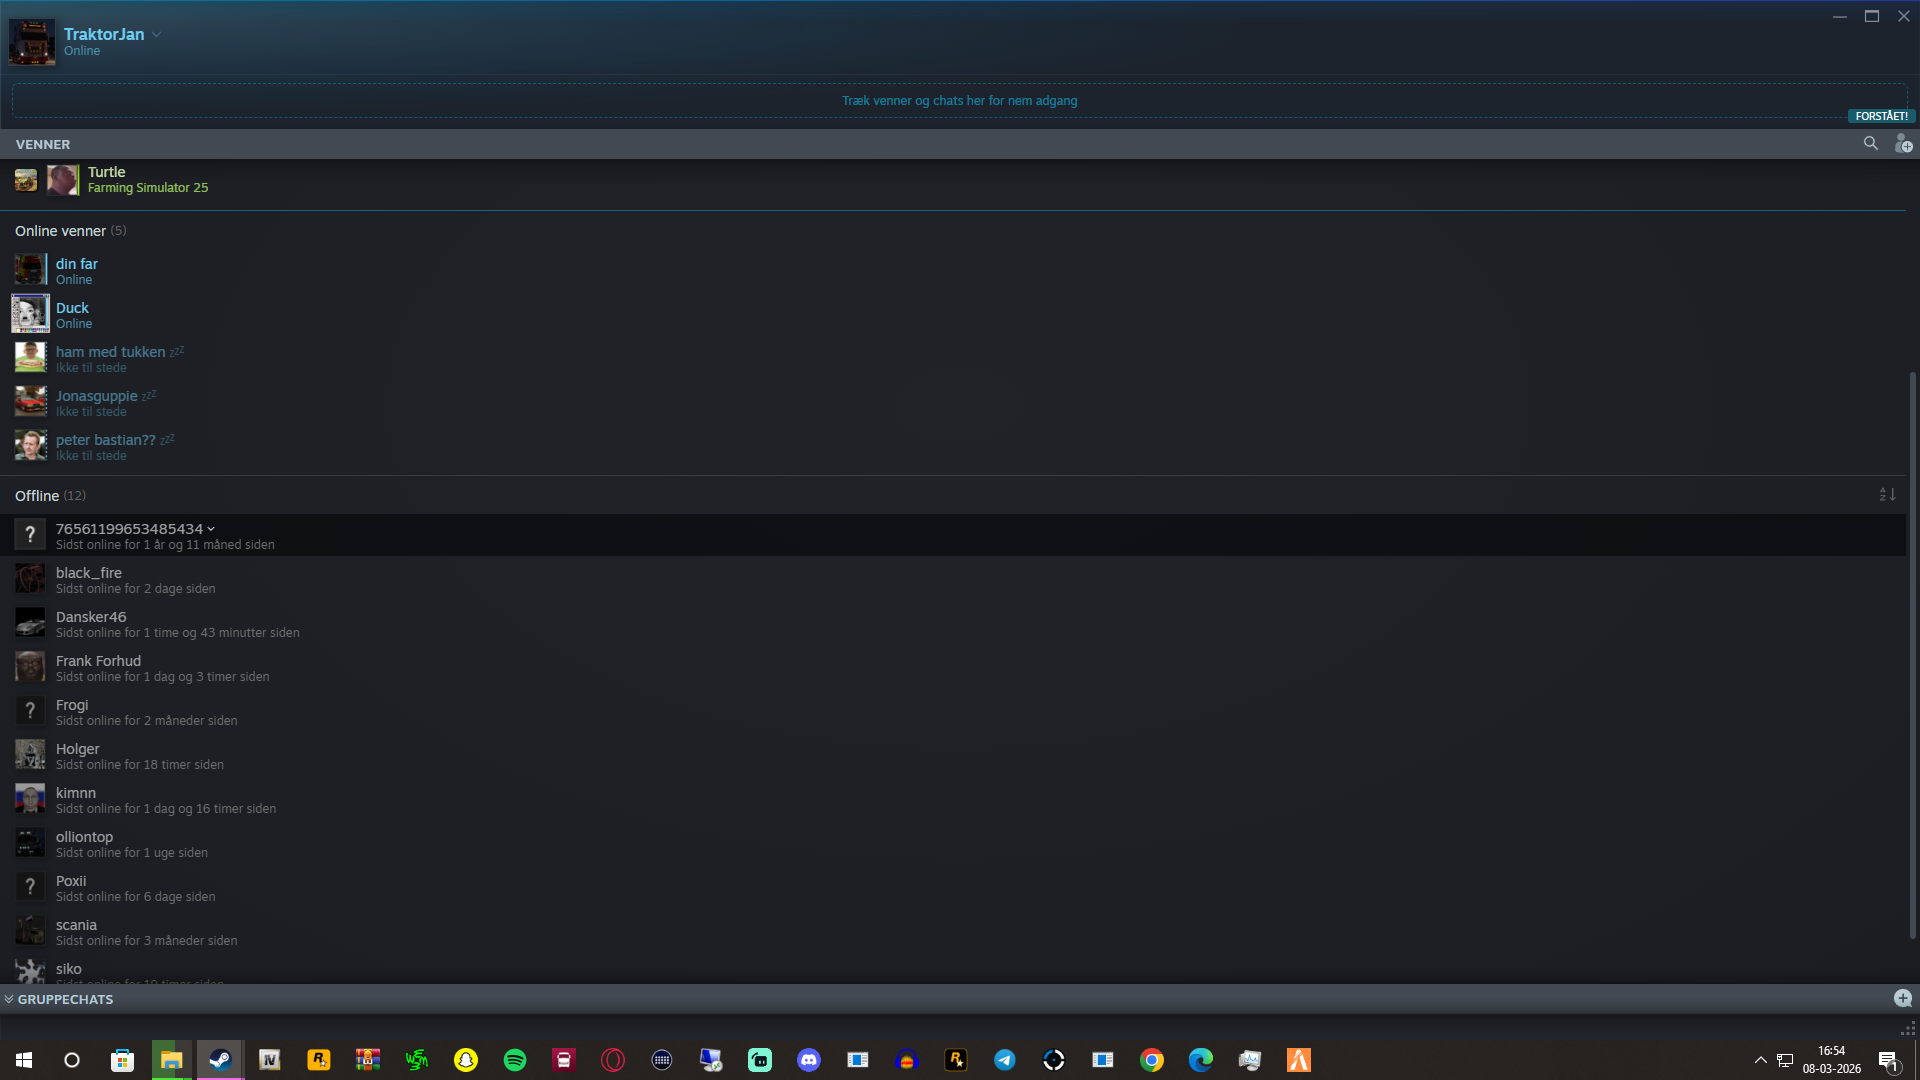Toggle offline friends sort order icon
This screenshot has width=1920, height=1080.
[1887, 495]
